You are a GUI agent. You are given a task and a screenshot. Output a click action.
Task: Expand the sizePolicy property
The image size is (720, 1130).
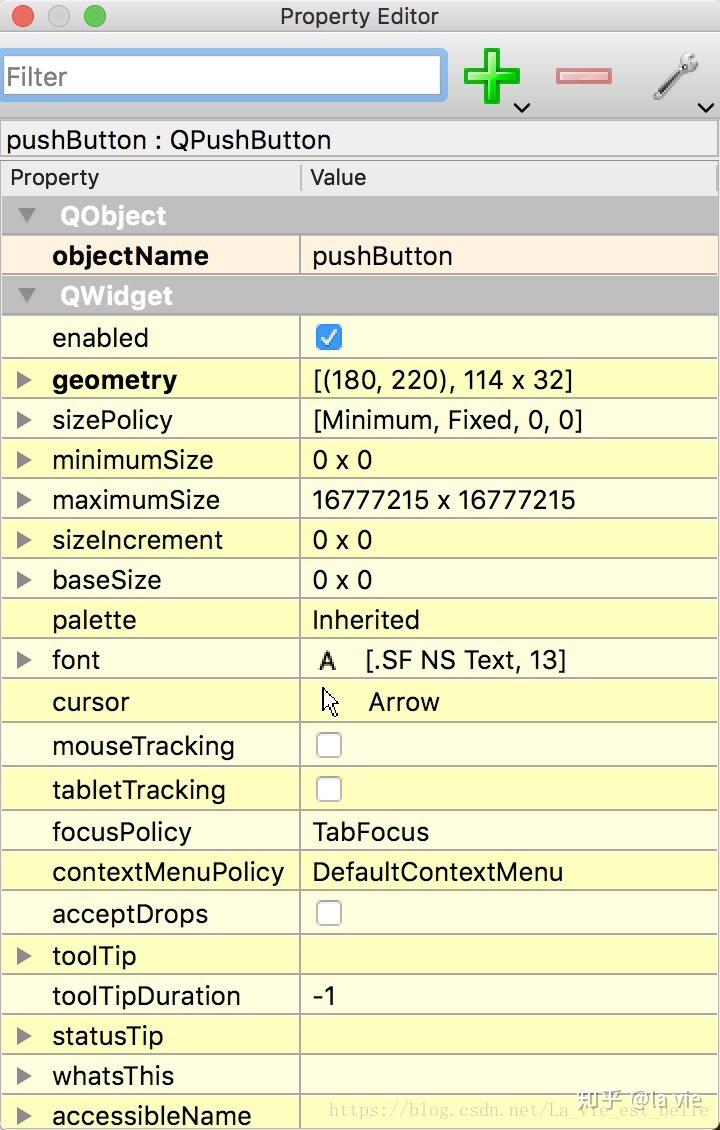23,419
